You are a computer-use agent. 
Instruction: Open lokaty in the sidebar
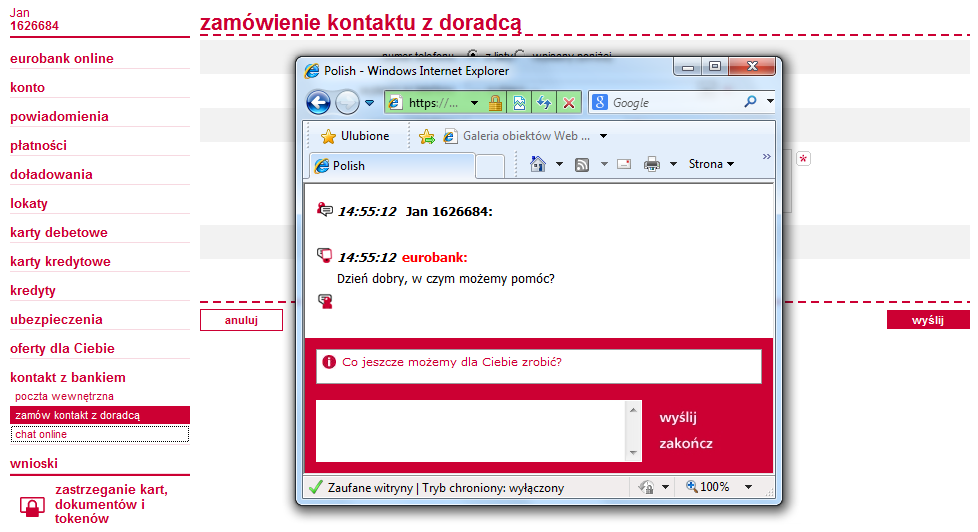29,203
